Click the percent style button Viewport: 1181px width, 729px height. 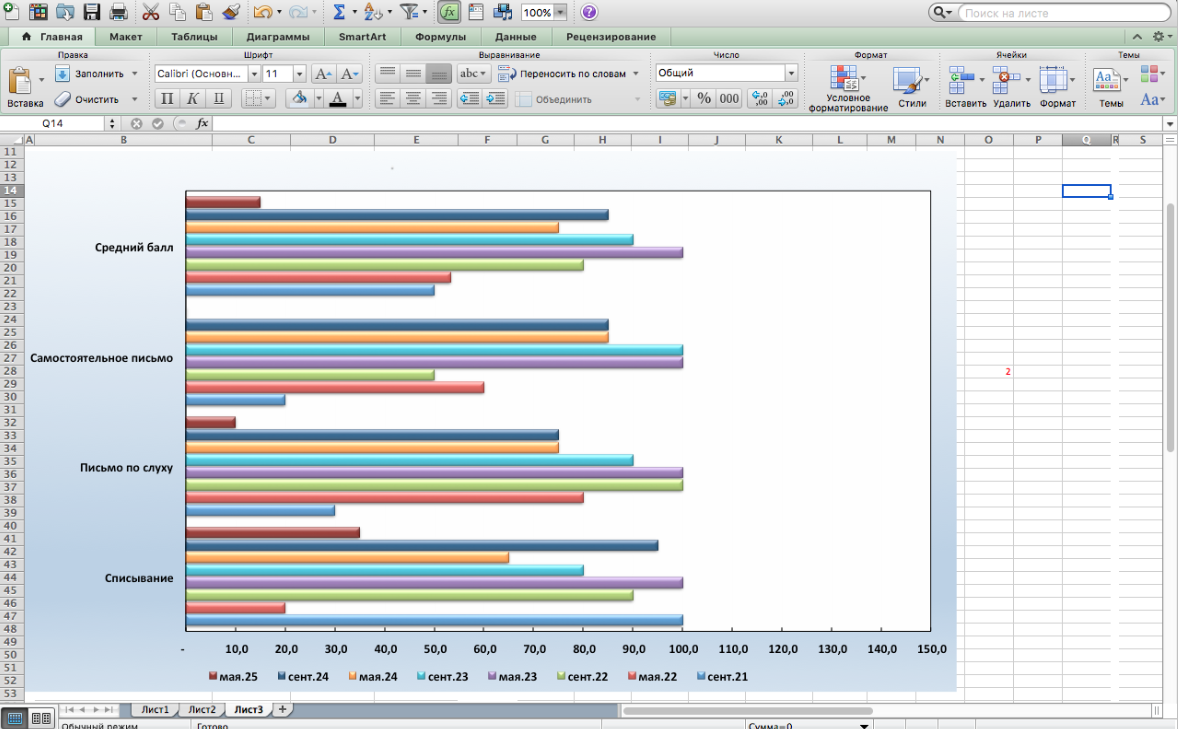(x=704, y=99)
